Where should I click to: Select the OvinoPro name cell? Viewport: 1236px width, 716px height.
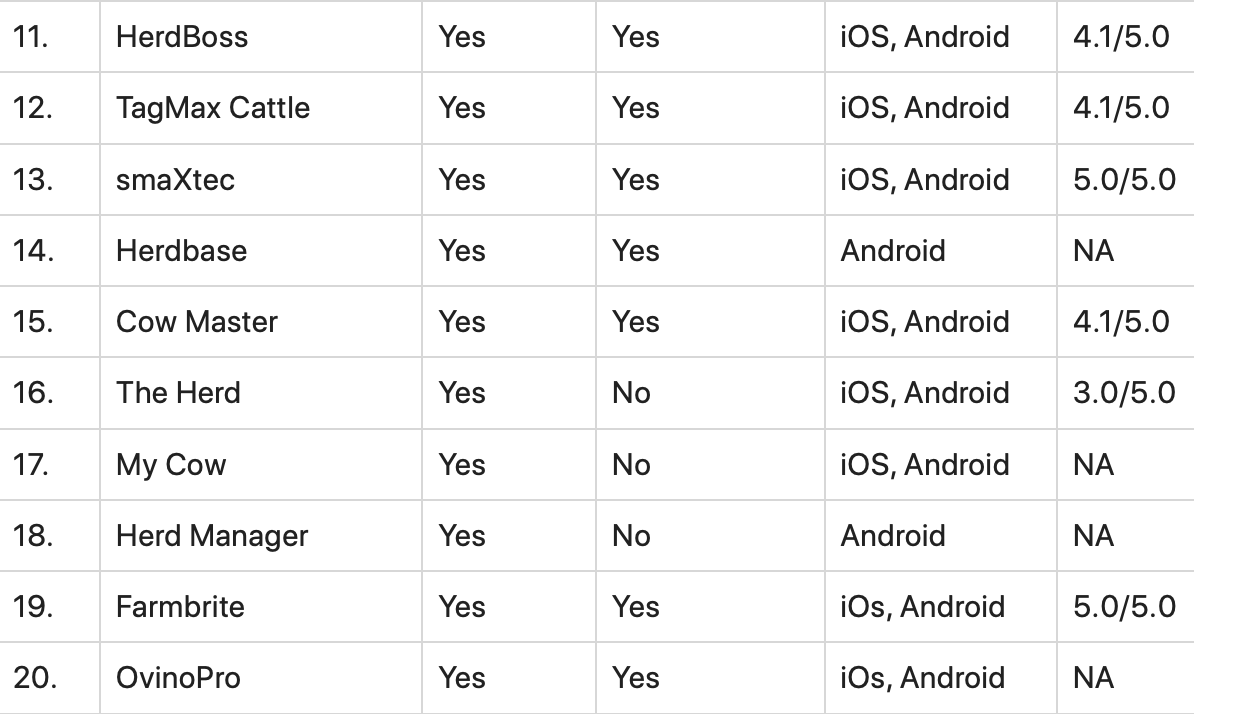tap(178, 678)
